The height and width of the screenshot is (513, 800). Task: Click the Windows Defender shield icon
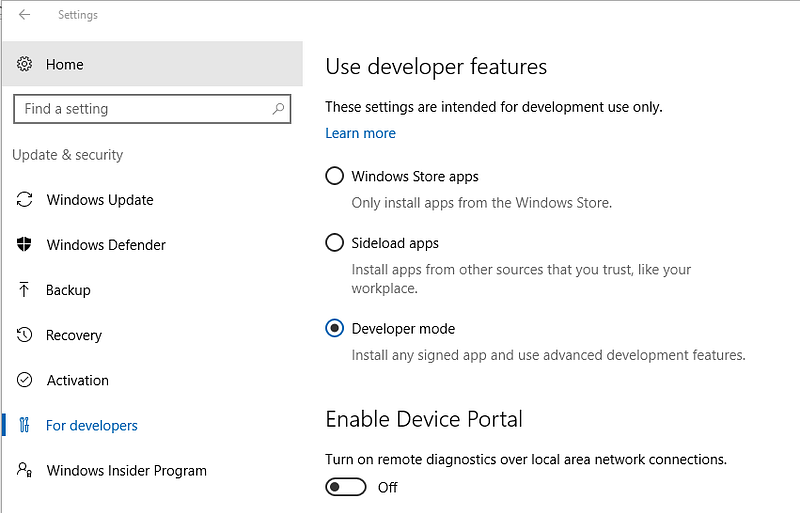[x=24, y=245]
